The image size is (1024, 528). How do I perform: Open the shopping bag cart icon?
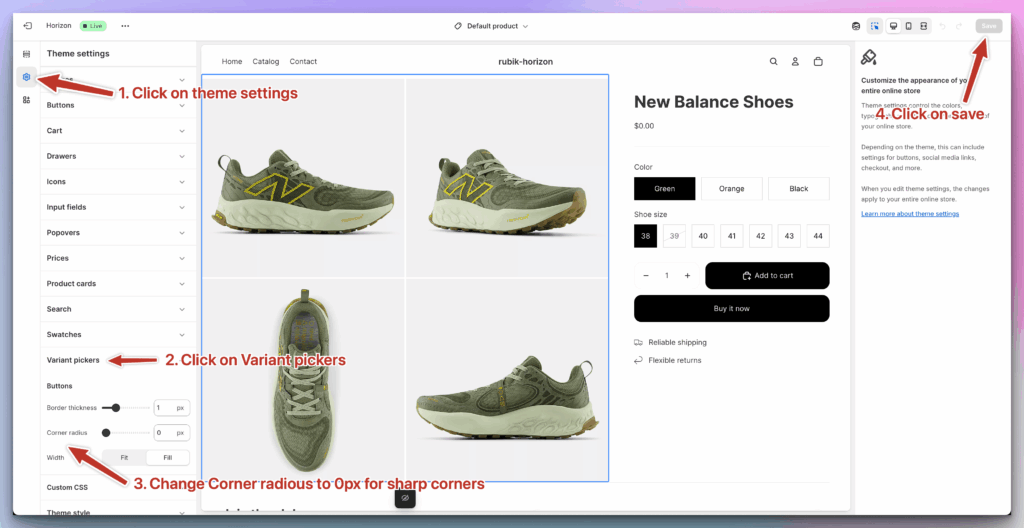[x=818, y=61]
